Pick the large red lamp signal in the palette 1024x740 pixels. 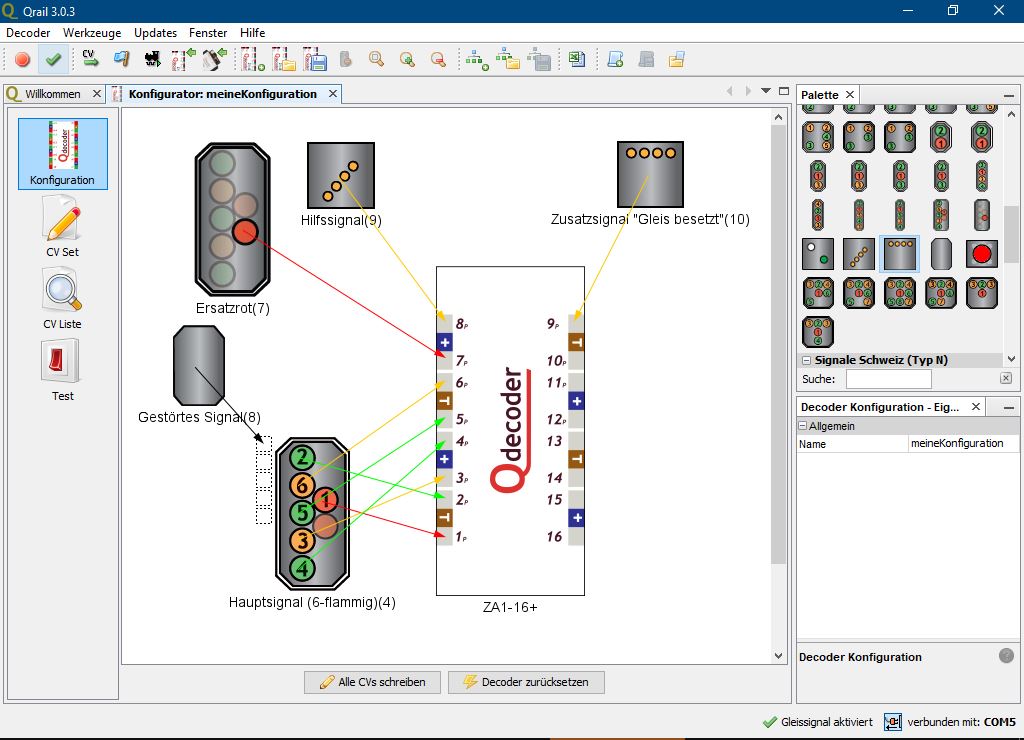click(982, 254)
